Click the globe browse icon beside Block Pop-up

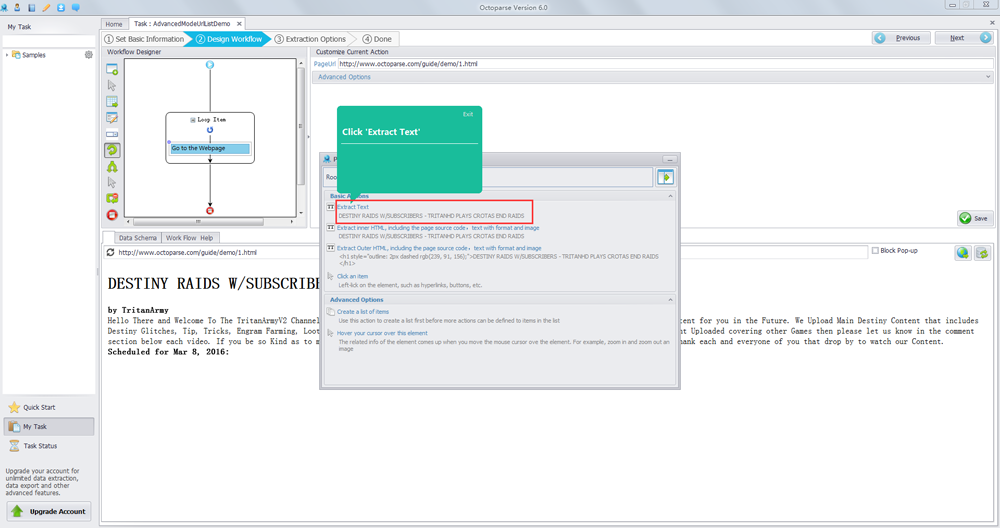pyautogui.click(x=962, y=253)
